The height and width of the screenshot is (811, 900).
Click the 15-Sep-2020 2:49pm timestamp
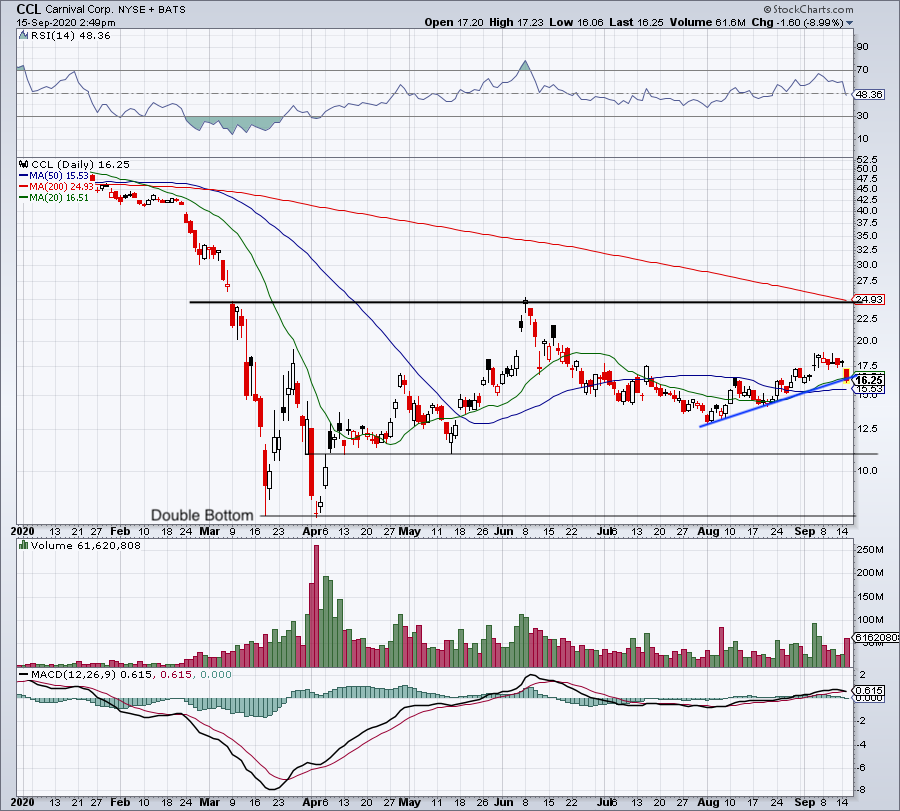66,23
